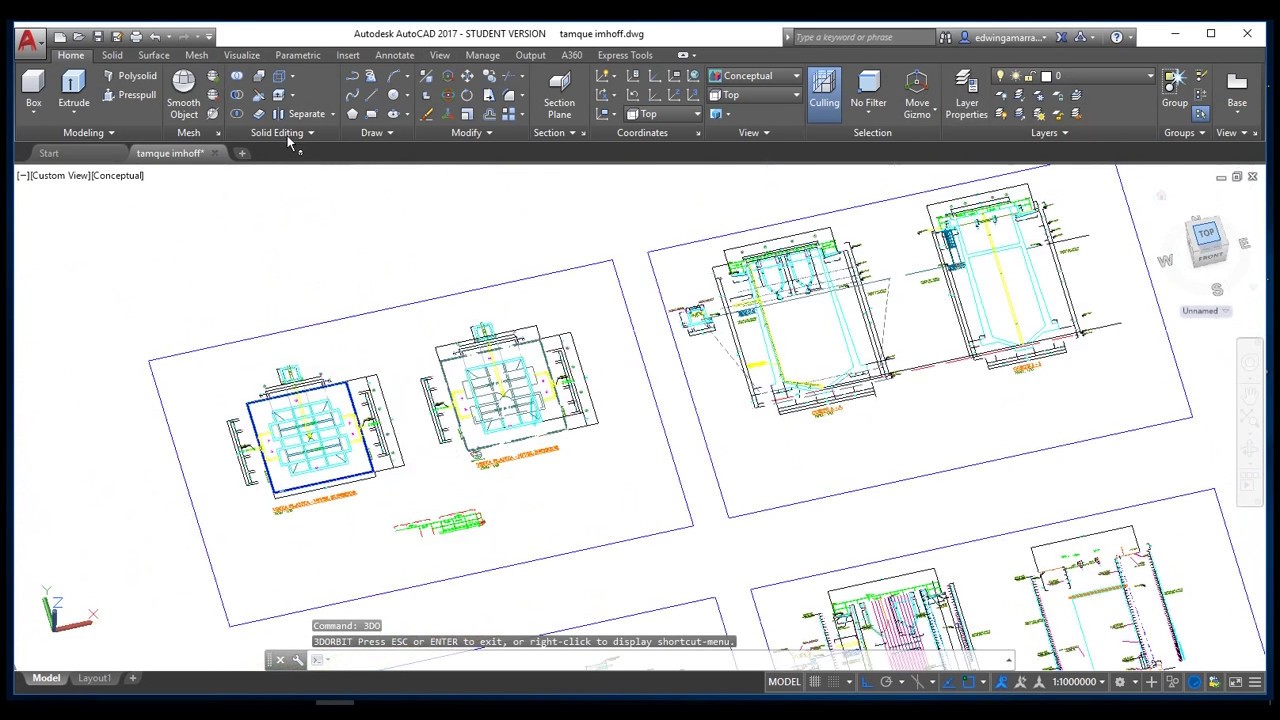Select the Move Gizmo tool
Viewport: 1280px width, 720px height.
click(917, 94)
